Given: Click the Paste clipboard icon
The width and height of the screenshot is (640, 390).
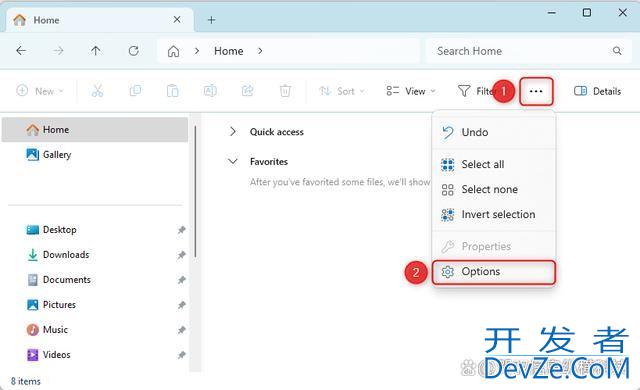Looking at the screenshot, I should point(173,91).
